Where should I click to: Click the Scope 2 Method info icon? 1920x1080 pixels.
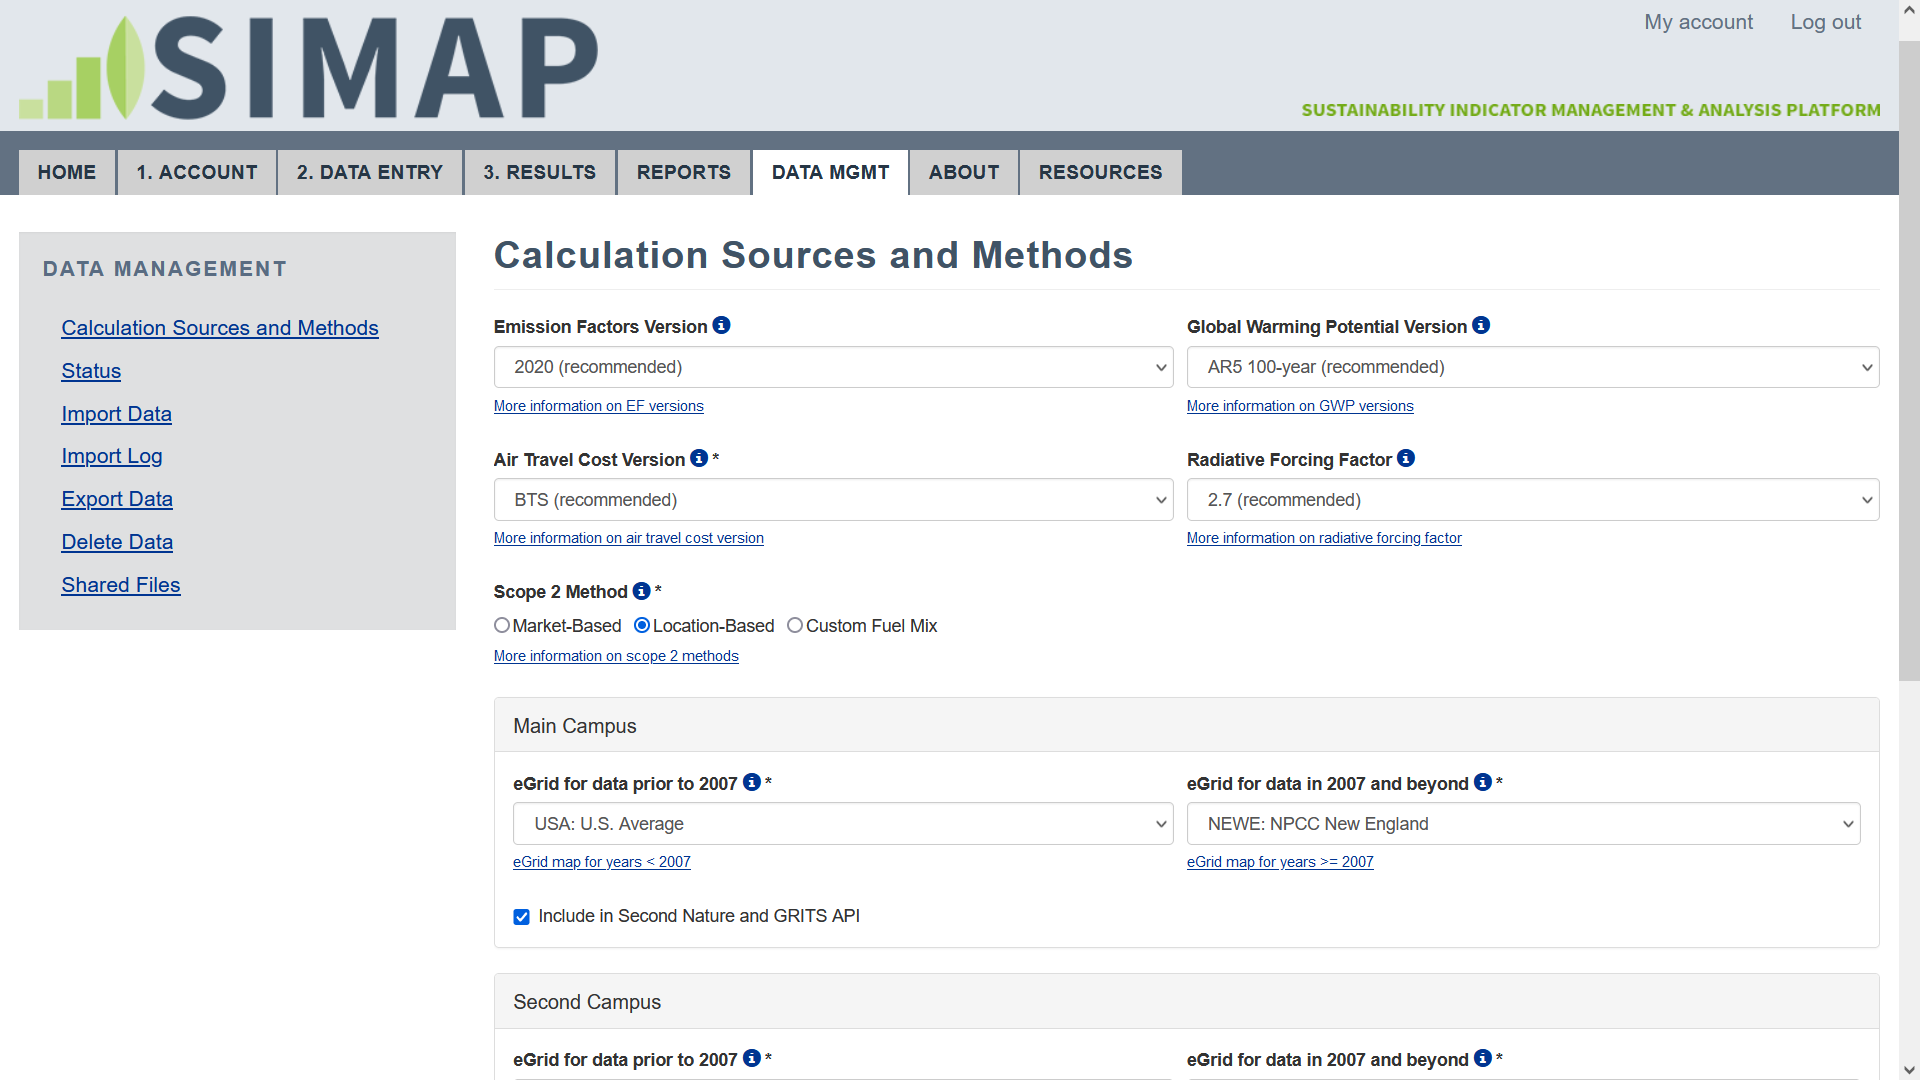642,592
